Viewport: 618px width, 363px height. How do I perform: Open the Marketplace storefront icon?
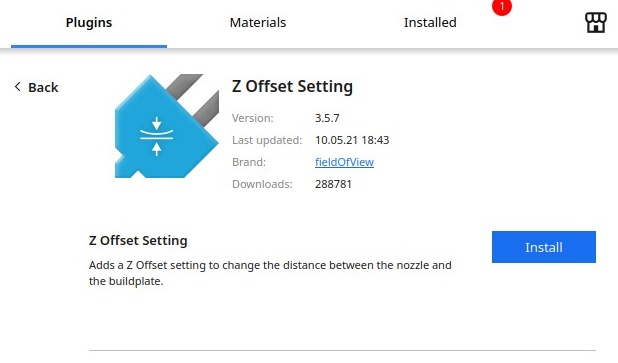pyautogui.click(x=596, y=22)
